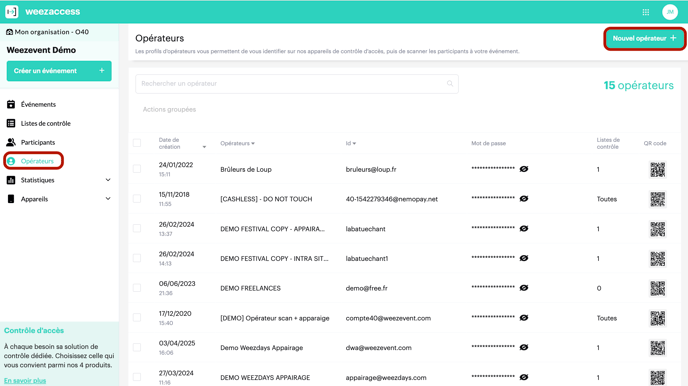Click the Nouvel opérateur button

coord(644,39)
